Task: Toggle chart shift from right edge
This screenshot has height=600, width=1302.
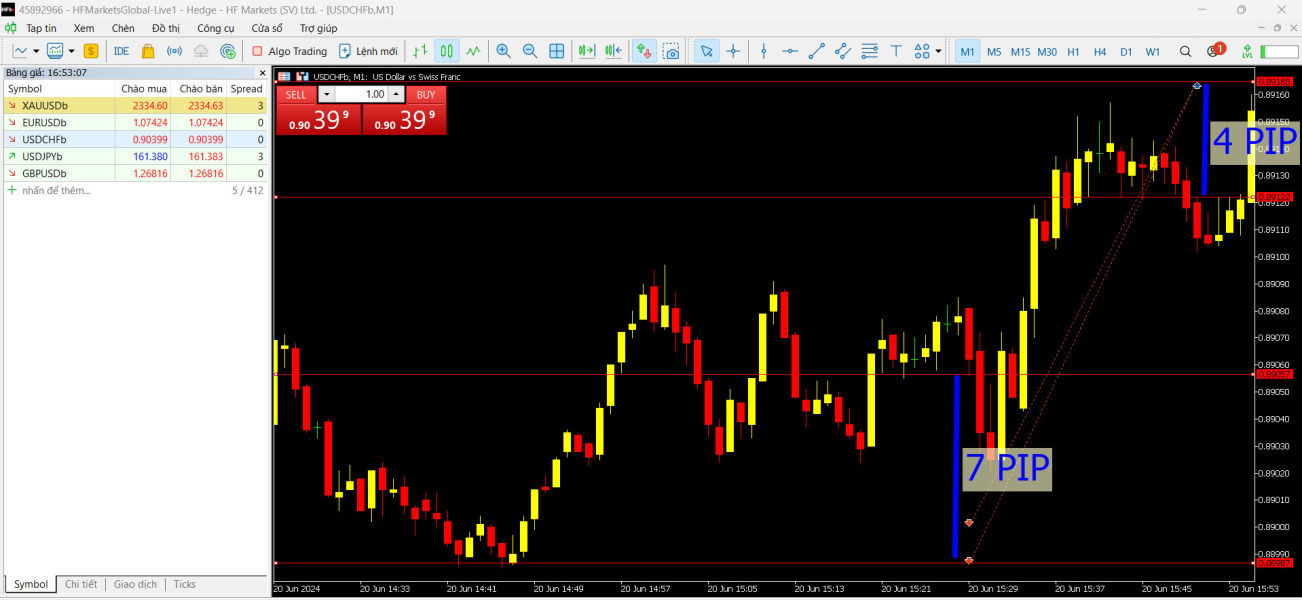Action: [614, 51]
